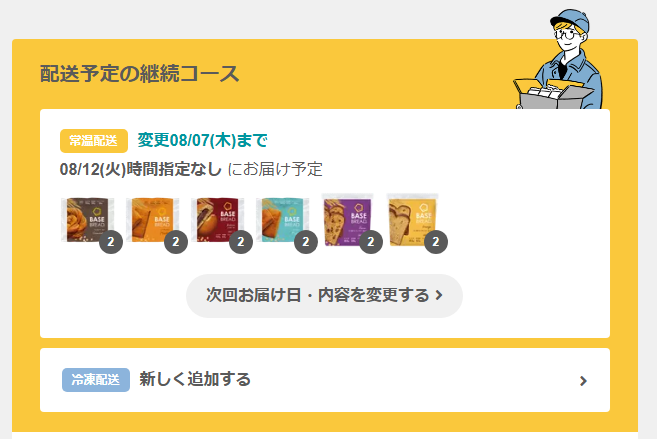Click the dark red BASE BREAD product image
Screen dimensions: 657x439
click(x=217, y=220)
